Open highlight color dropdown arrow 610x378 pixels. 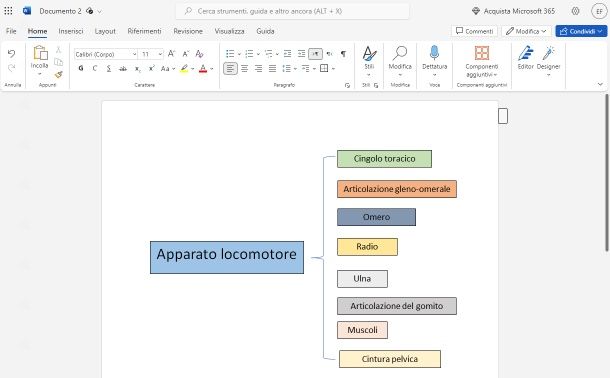click(x=193, y=69)
